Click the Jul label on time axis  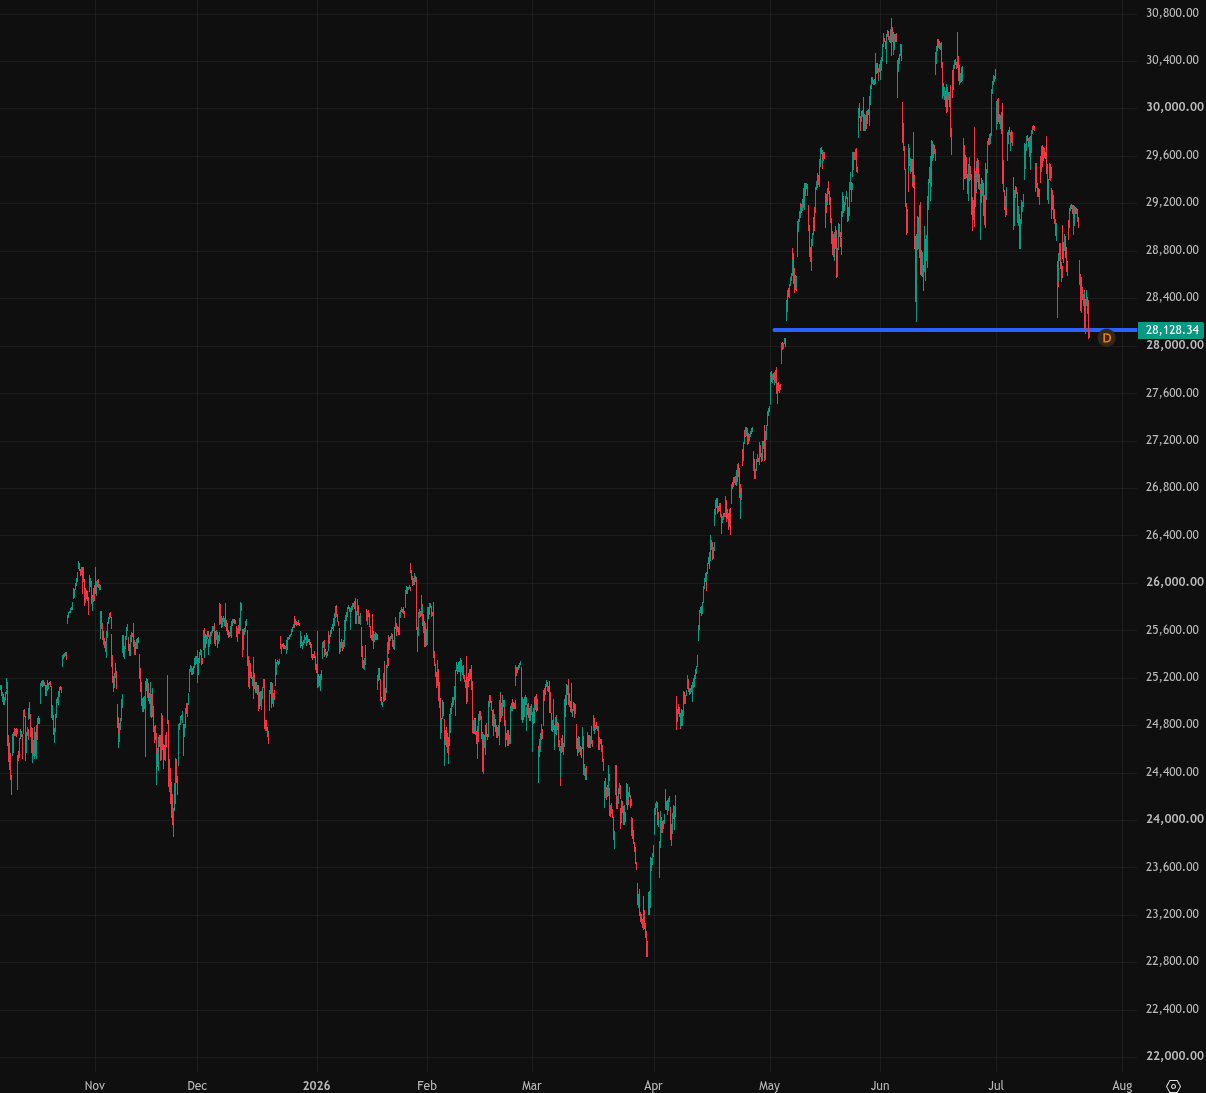tap(996, 1086)
